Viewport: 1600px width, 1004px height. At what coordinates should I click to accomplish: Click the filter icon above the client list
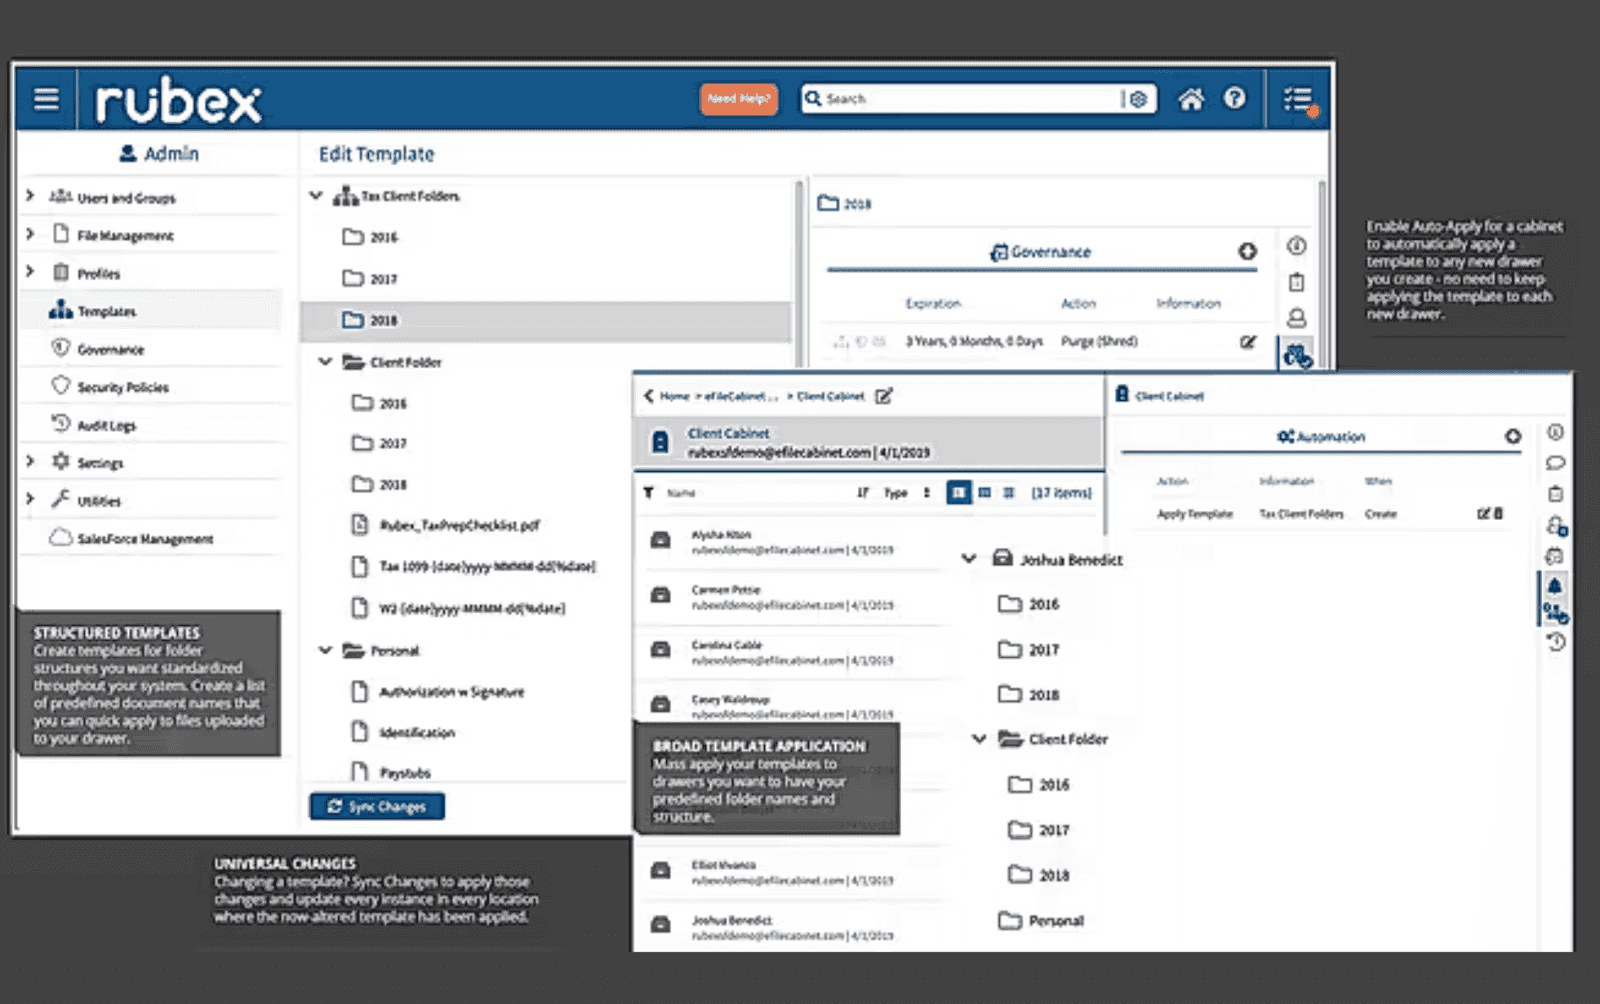648,492
